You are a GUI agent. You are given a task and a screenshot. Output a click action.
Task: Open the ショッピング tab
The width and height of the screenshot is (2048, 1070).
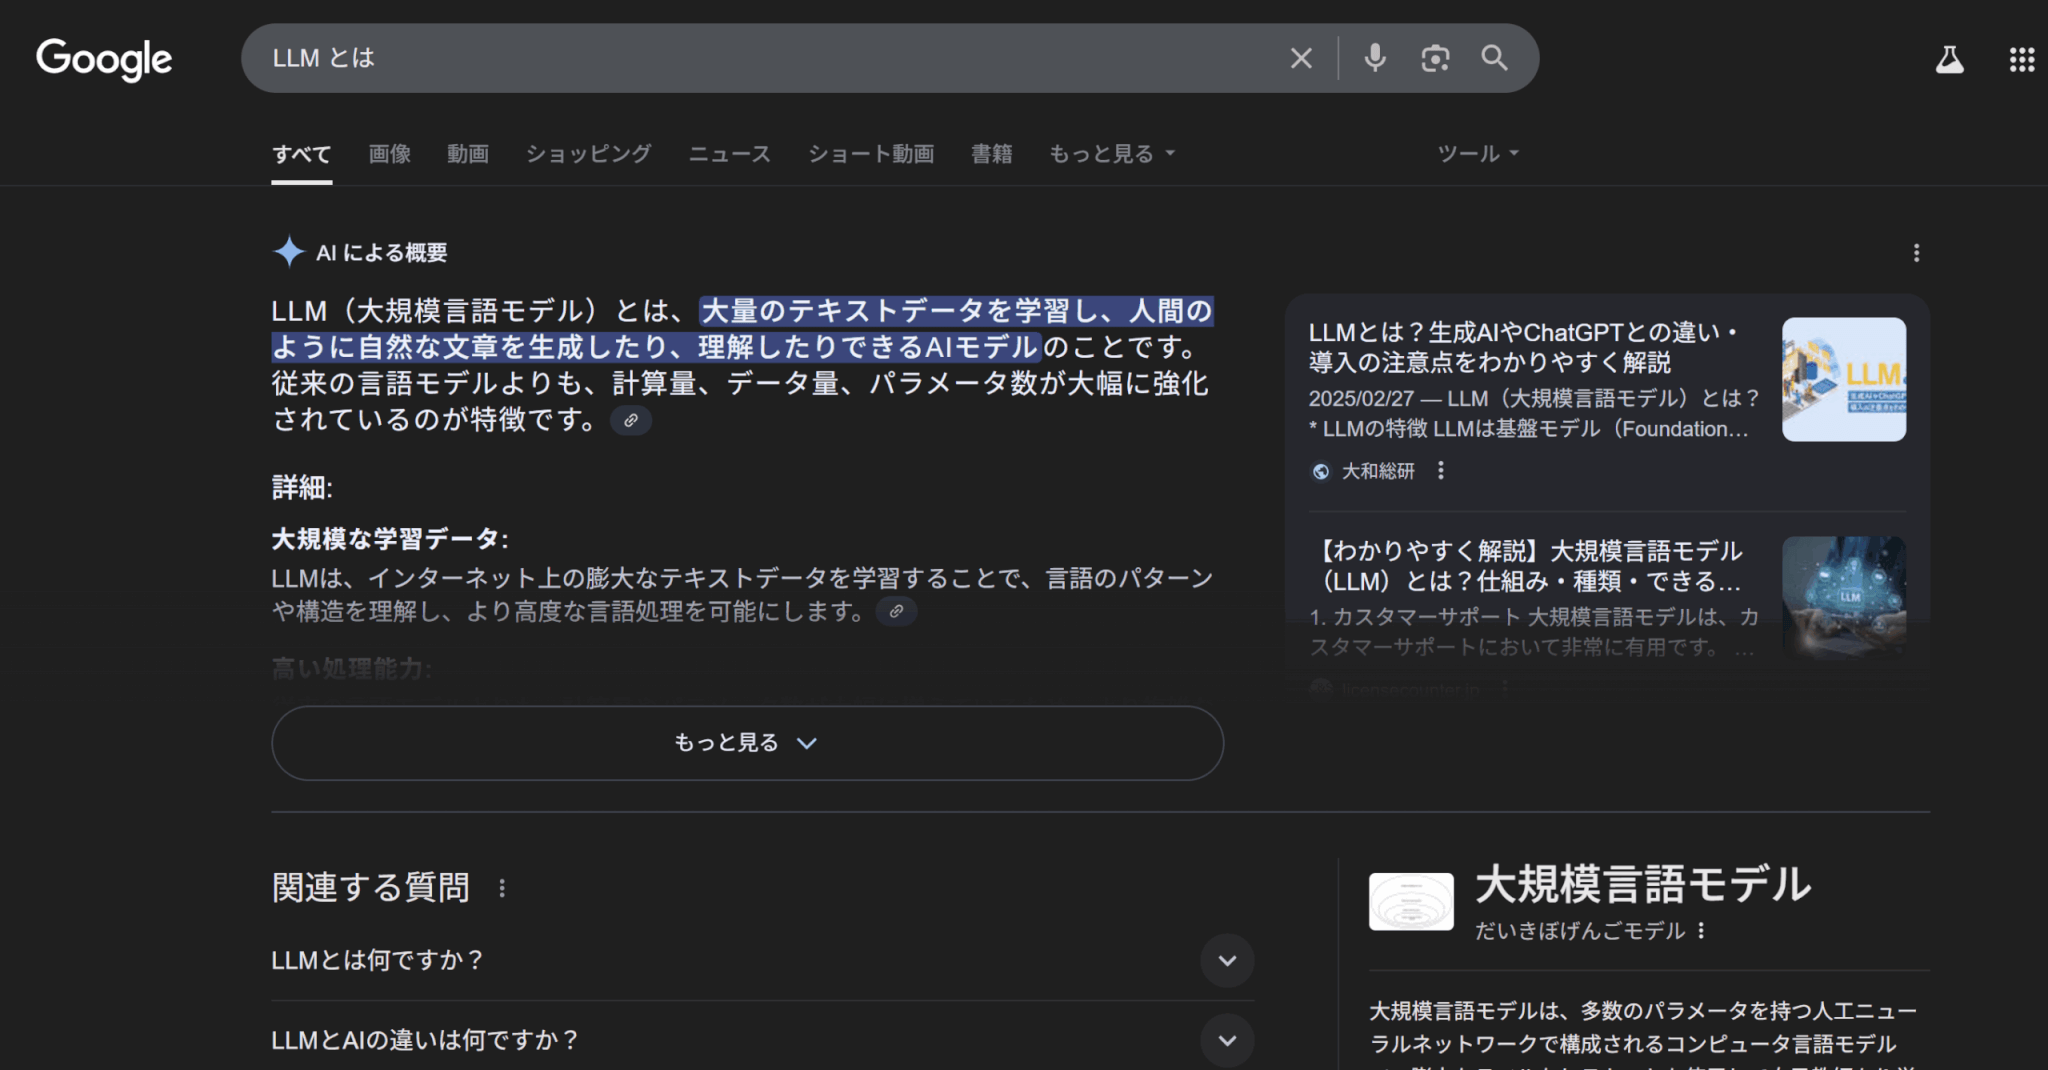click(588, 154)
